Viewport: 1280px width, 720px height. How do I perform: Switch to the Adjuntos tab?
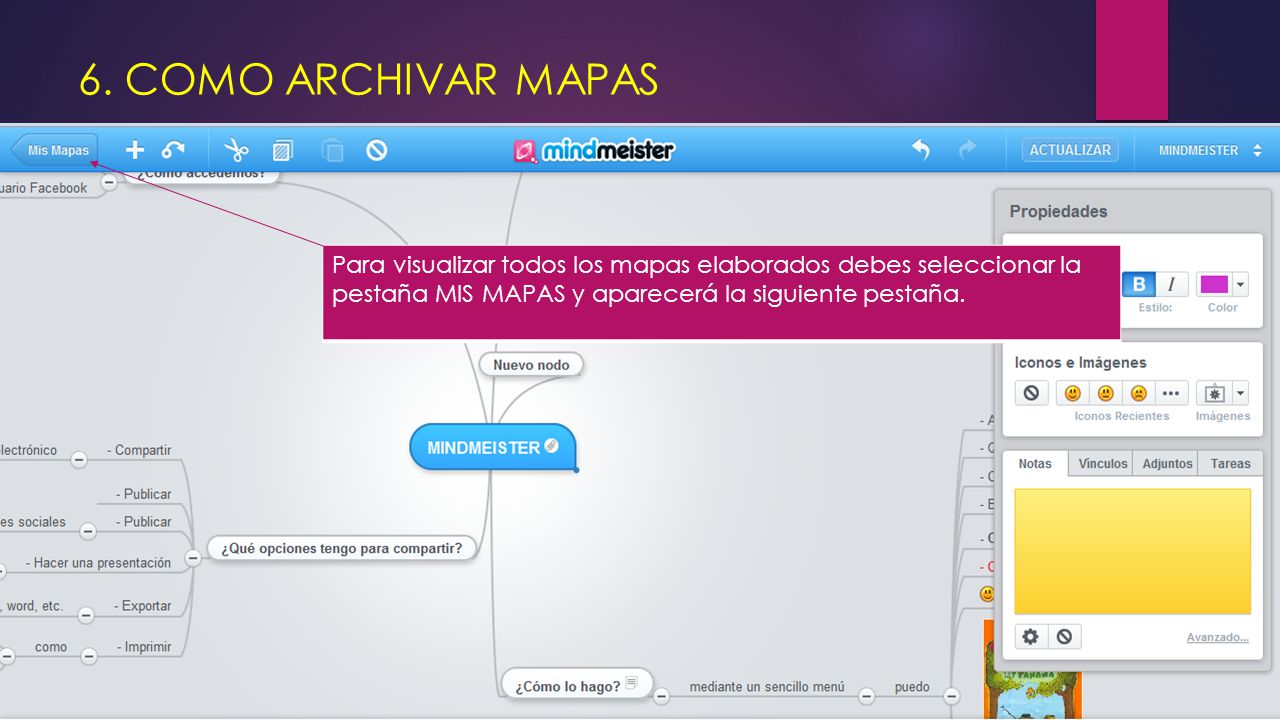pyautogui.click(x=1167, y=464)
